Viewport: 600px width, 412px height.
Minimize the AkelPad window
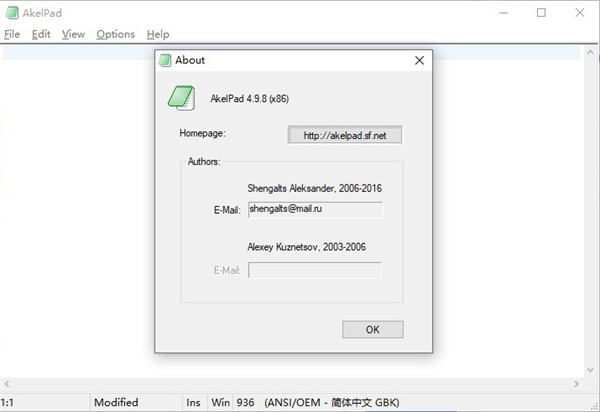(495, 13)
